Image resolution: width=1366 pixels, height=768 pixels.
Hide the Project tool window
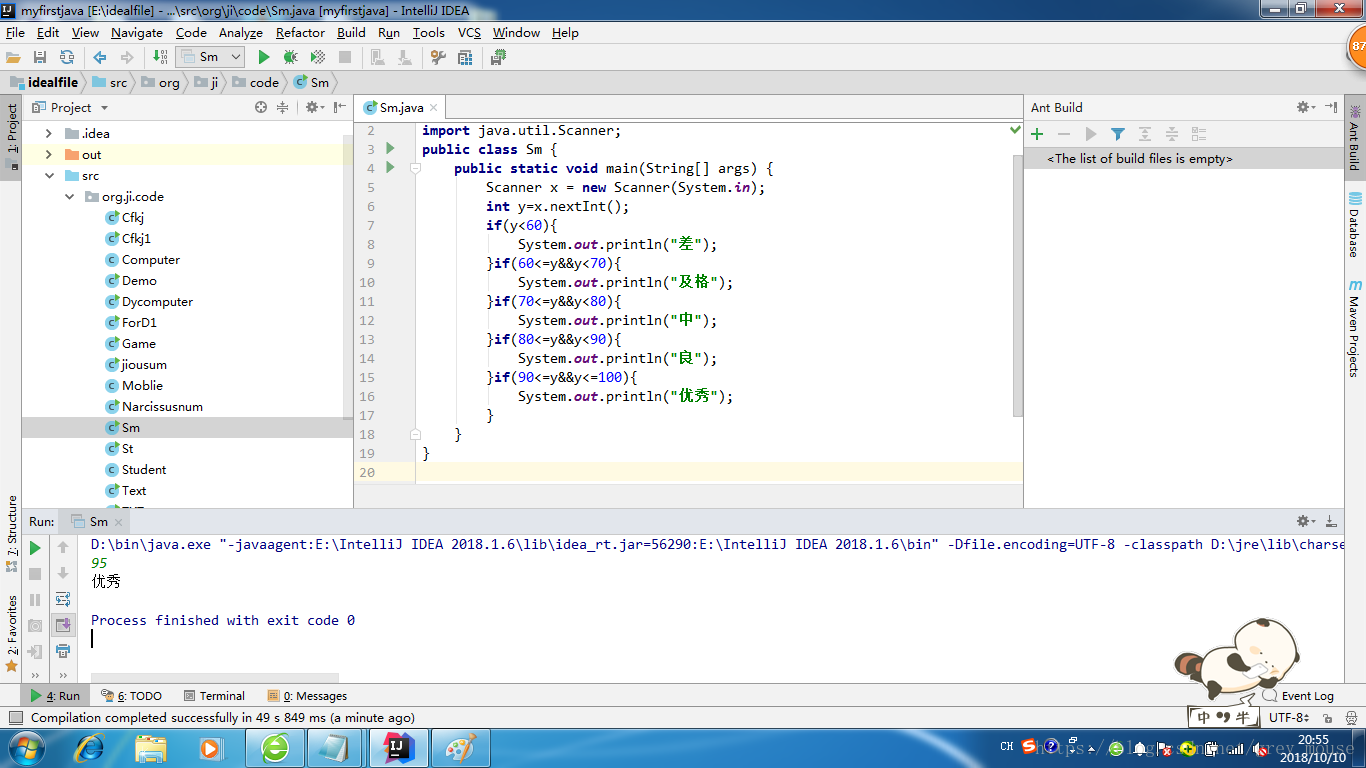[340, 107]
